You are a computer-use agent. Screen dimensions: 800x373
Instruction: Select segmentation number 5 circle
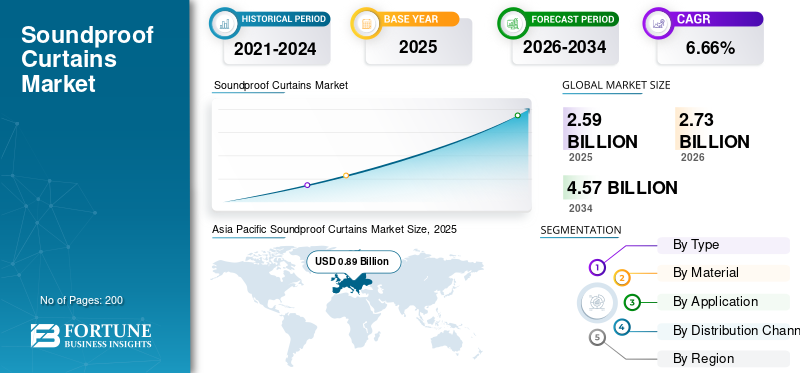(x=597, y=337)
